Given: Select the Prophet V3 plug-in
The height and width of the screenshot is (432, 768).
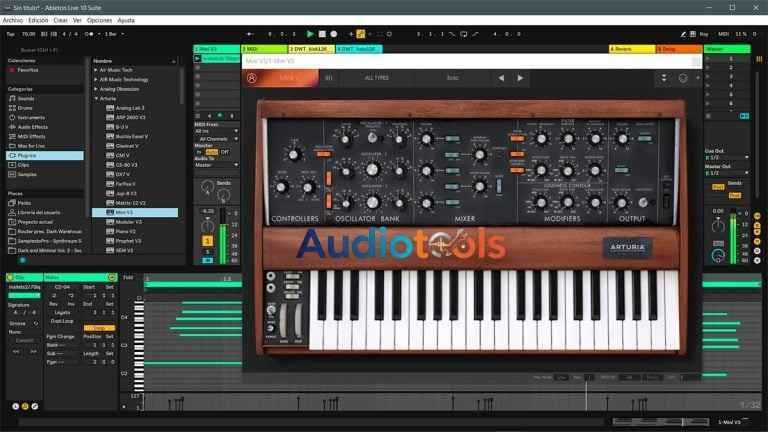Looking at the screenshot, I should click(x=124, y=241).
